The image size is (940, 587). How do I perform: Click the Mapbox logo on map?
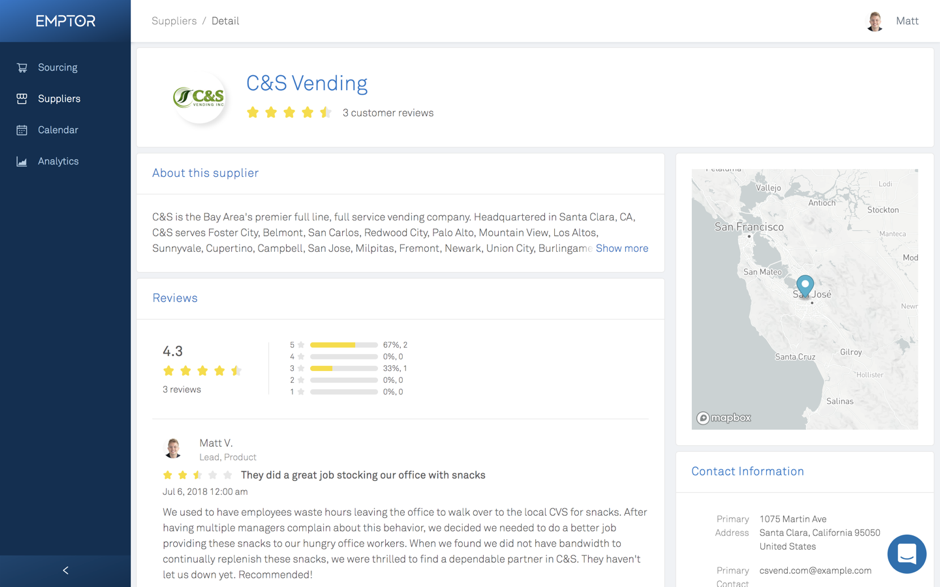click(x=724, y=418)
